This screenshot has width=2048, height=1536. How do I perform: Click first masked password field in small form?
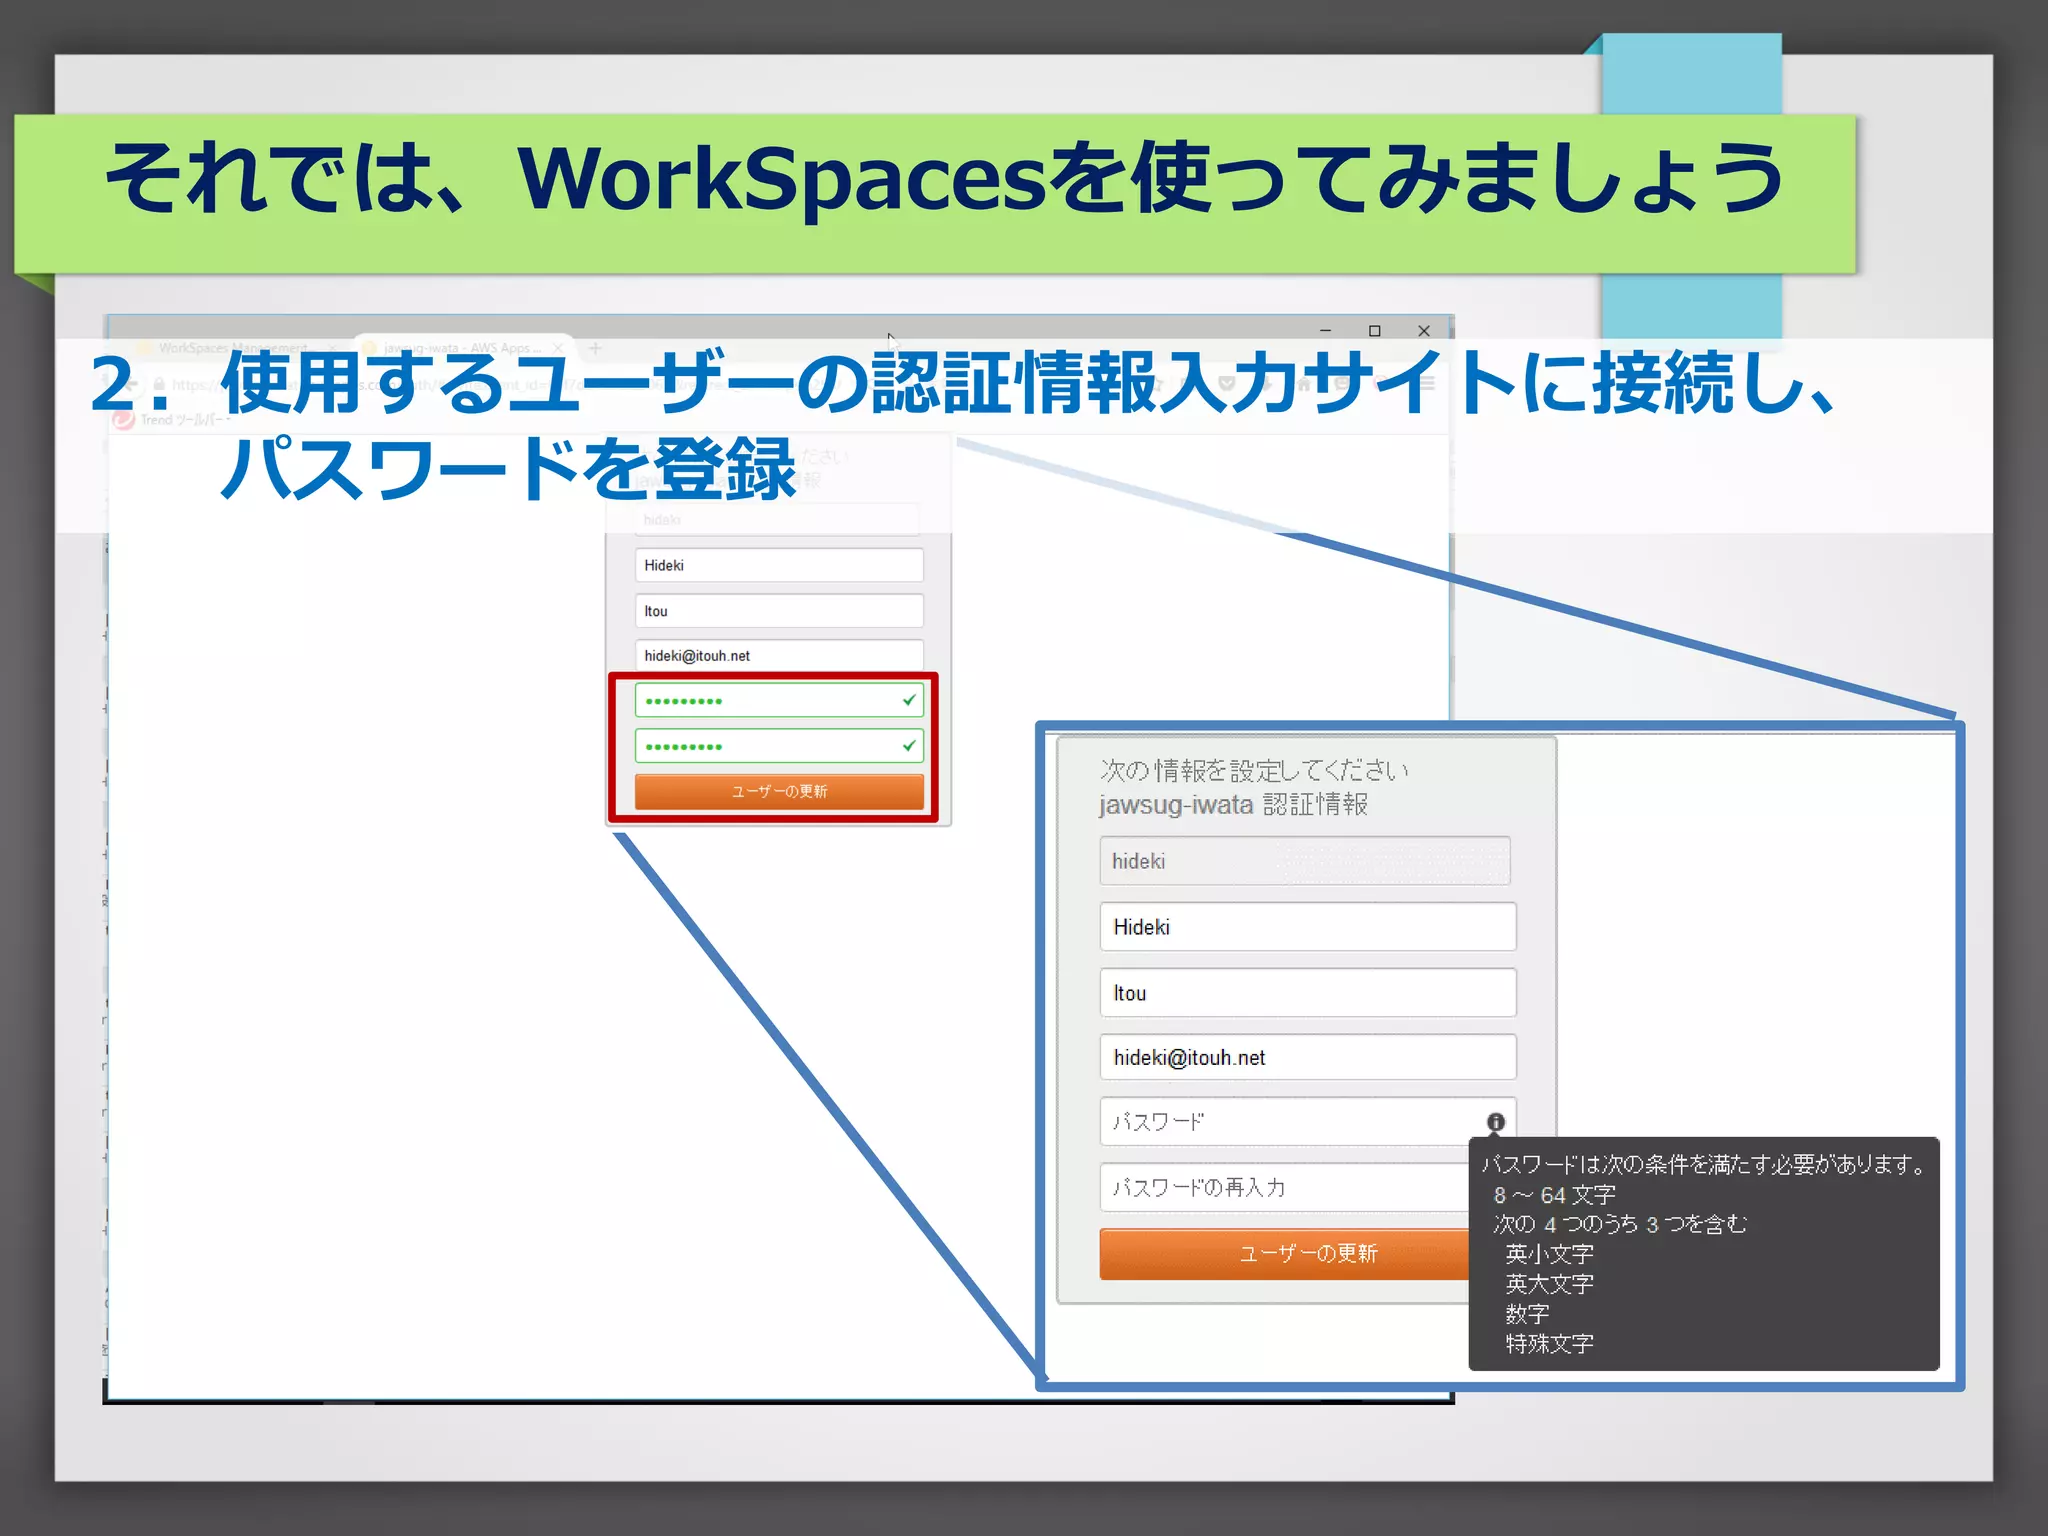pyautogui.click(x=779, y=700)
